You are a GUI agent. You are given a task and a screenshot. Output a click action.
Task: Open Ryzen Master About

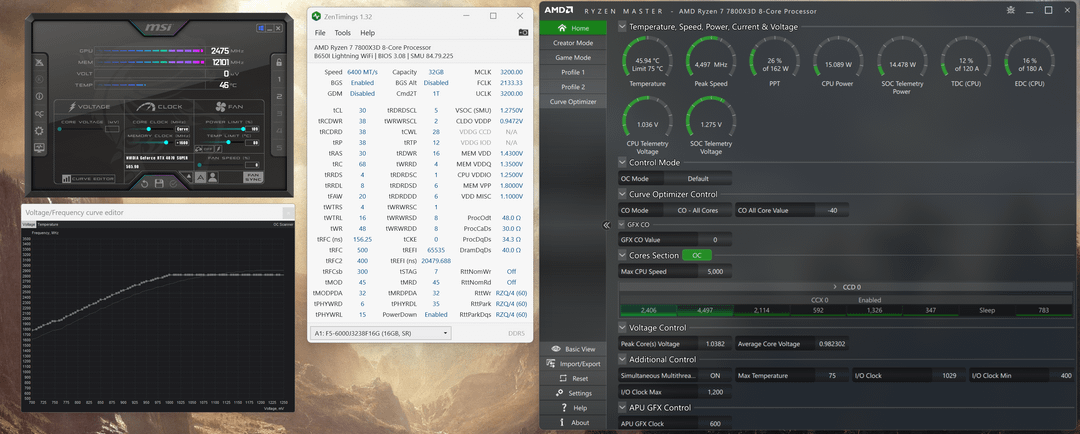[573, 422]
